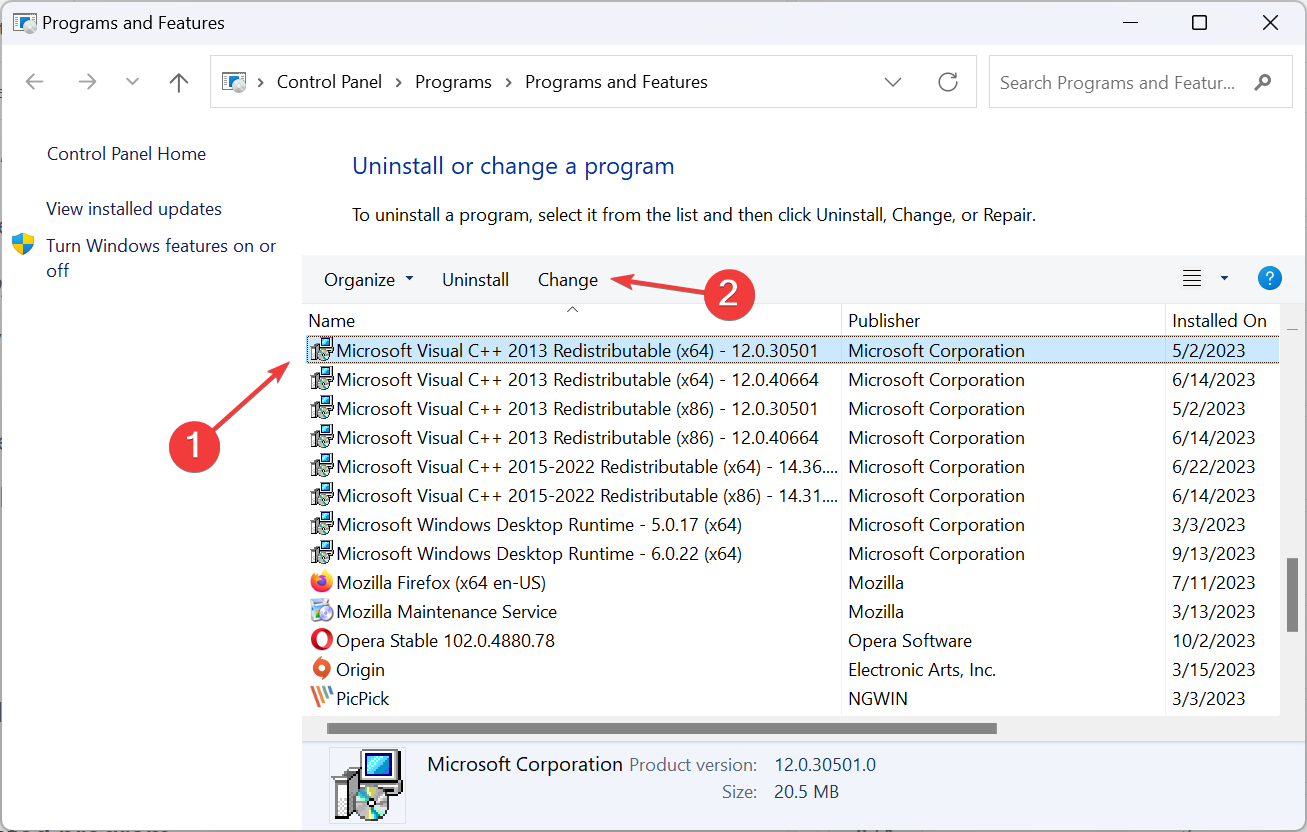Open the Organize dropdown menu
Screen dimensions: 1307x832
368,280
